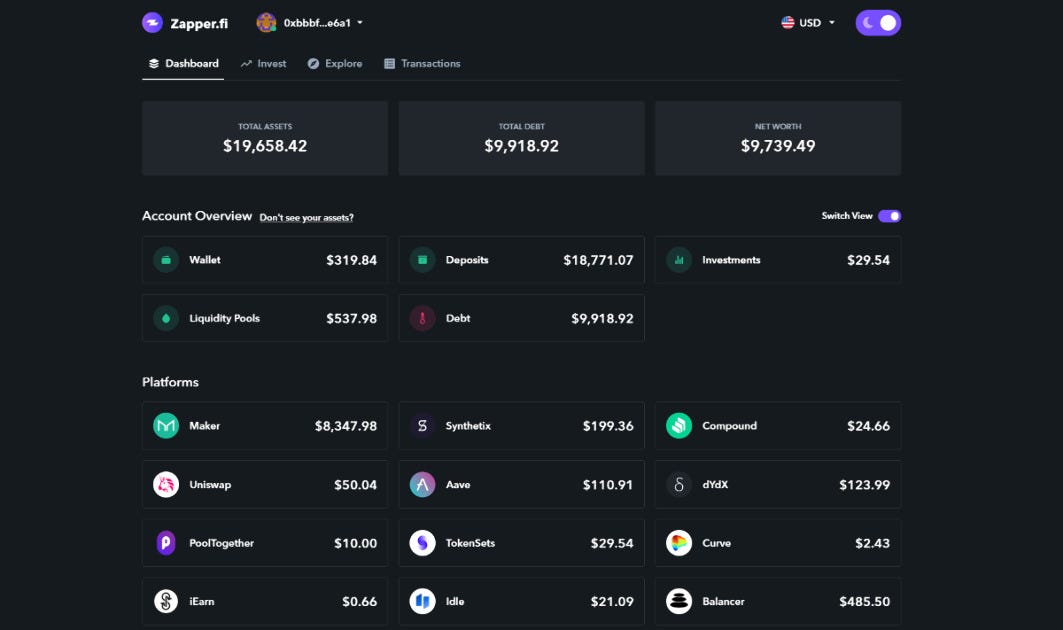Click the iEarn $0.66 value
Screen dimensions: 1063x630
pyautogui.click(x=359, y=601)
